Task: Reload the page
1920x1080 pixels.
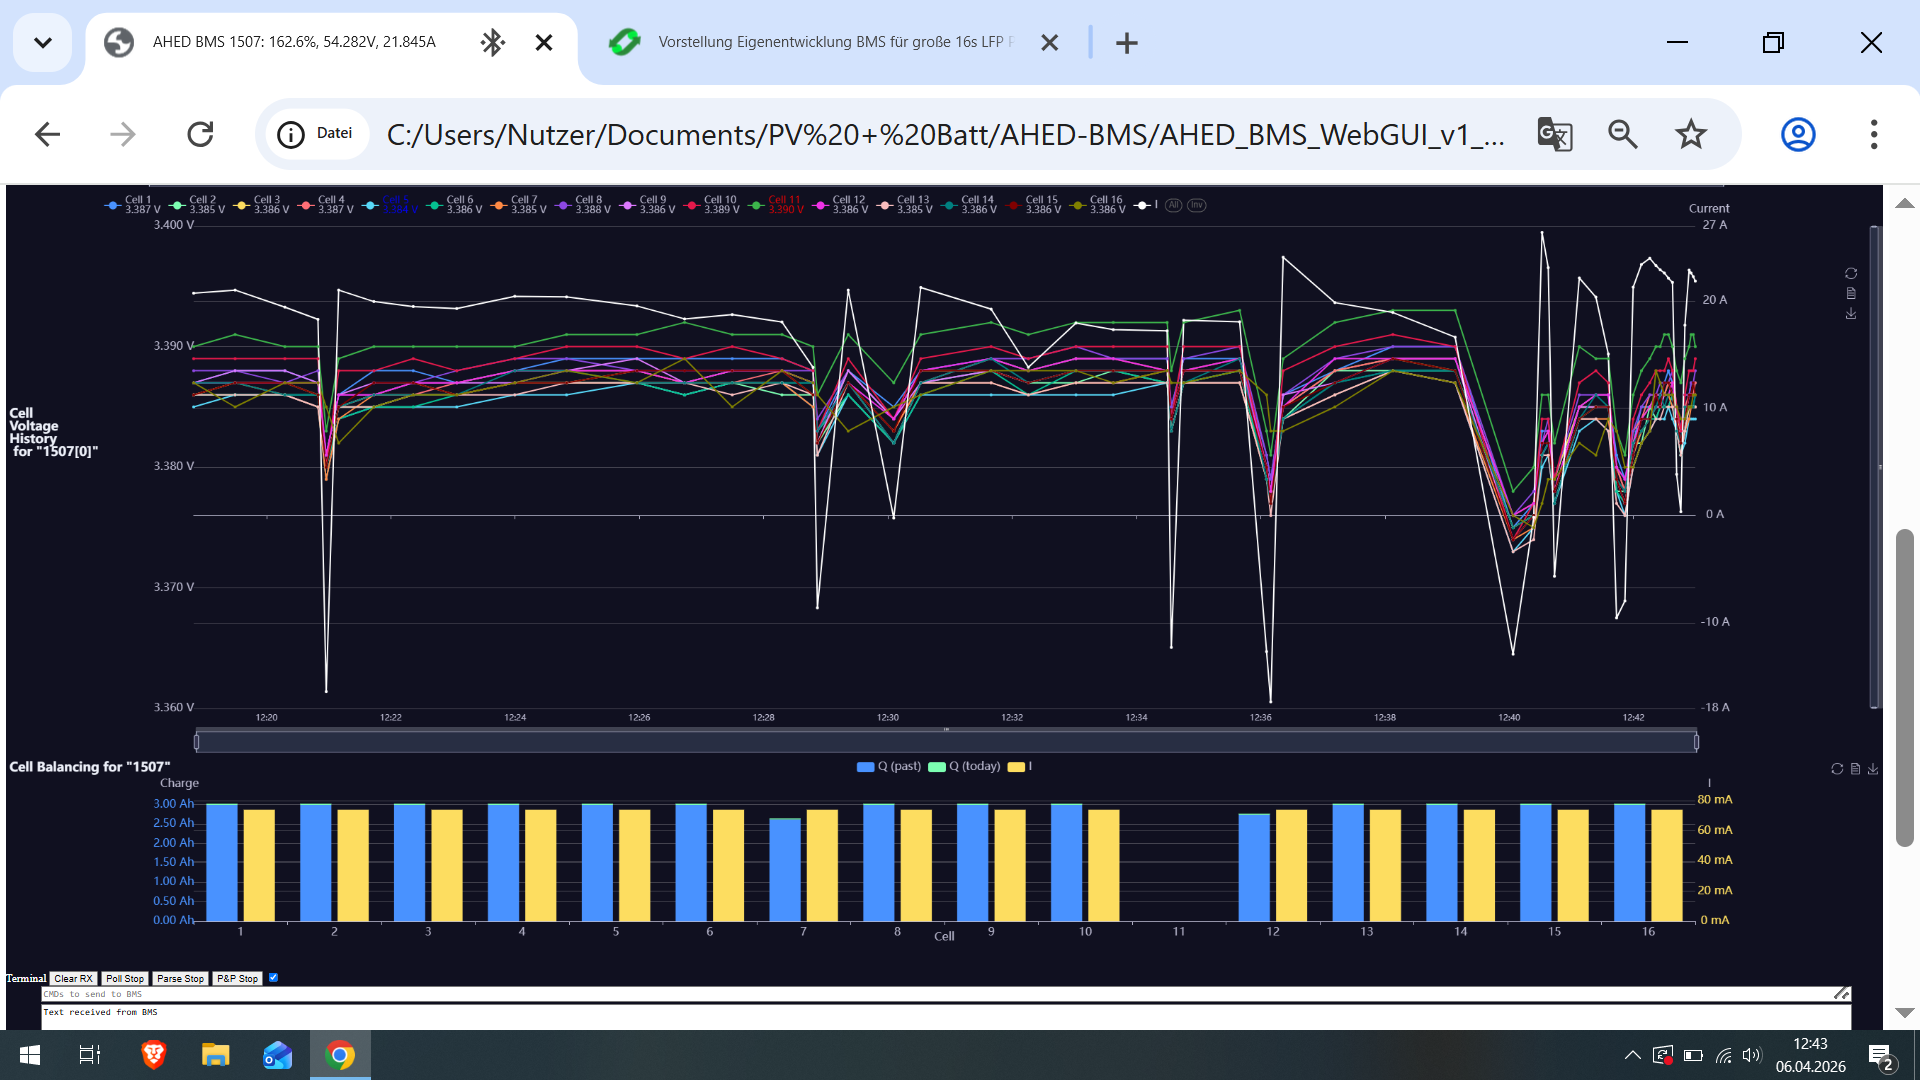Action: 200,134
